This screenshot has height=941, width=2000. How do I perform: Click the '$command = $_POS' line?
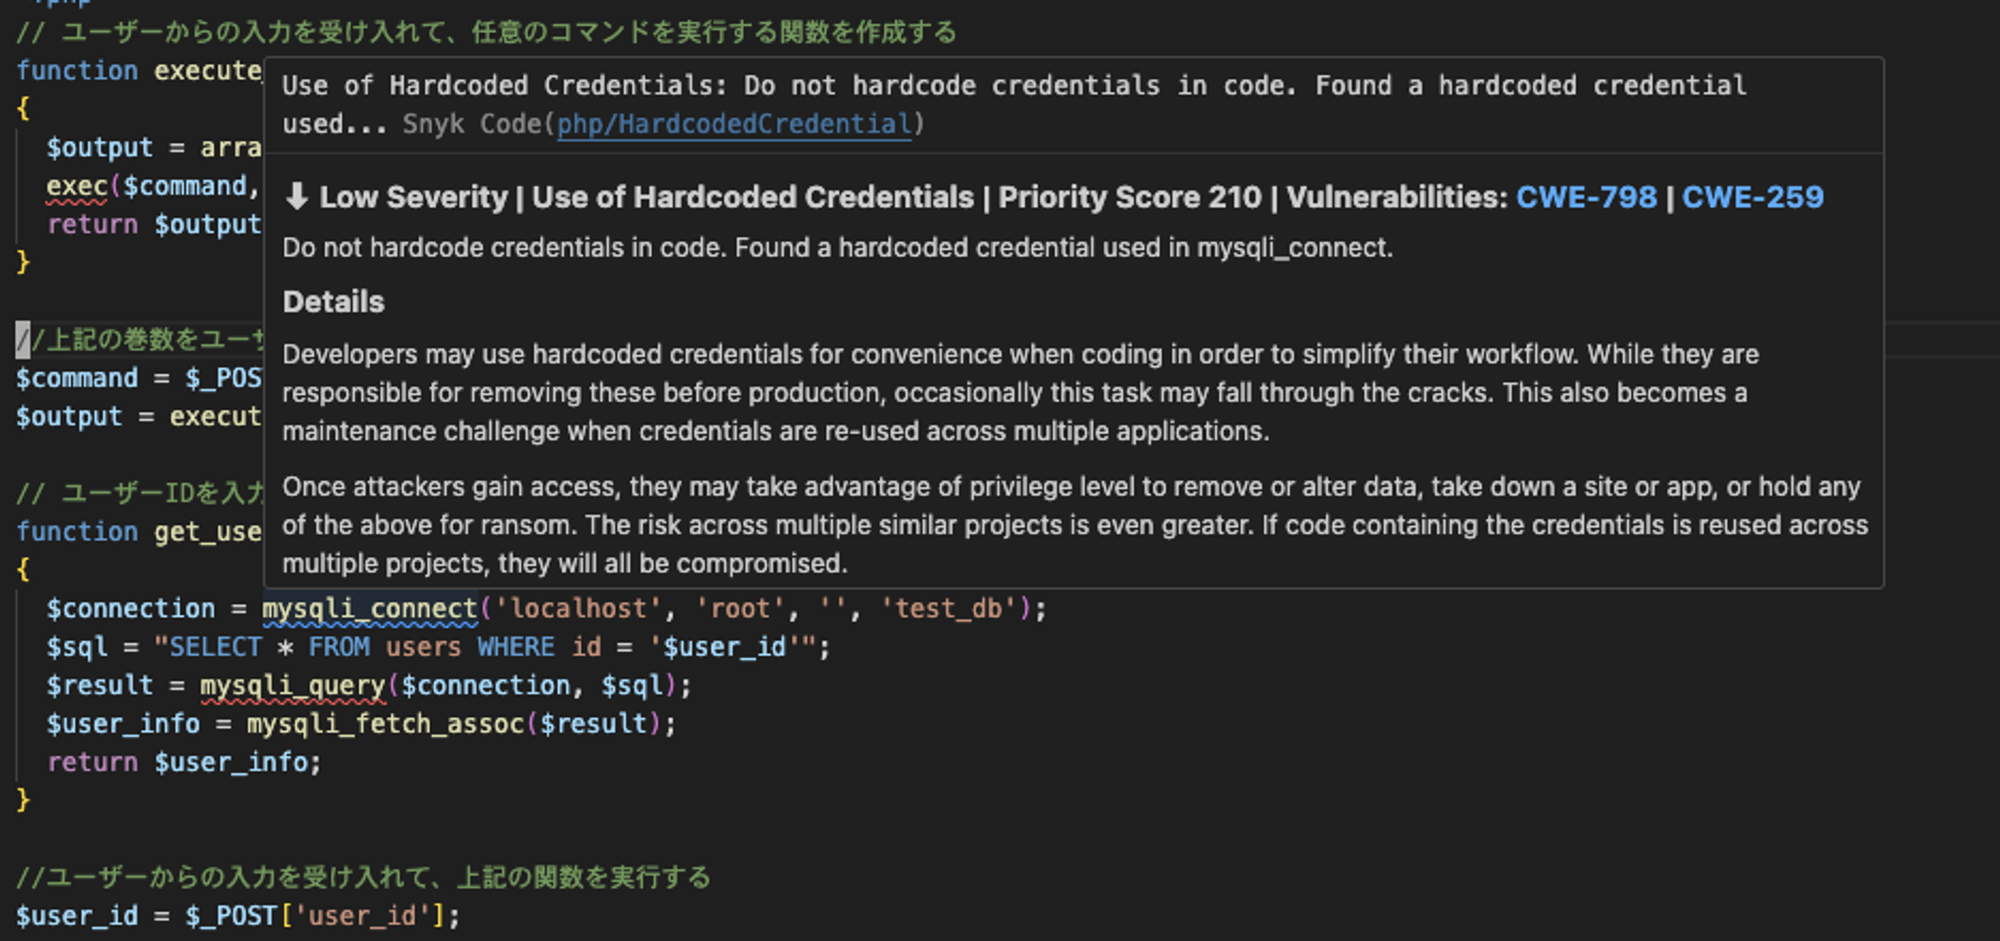pyautogui.click(x=139, y=379)
